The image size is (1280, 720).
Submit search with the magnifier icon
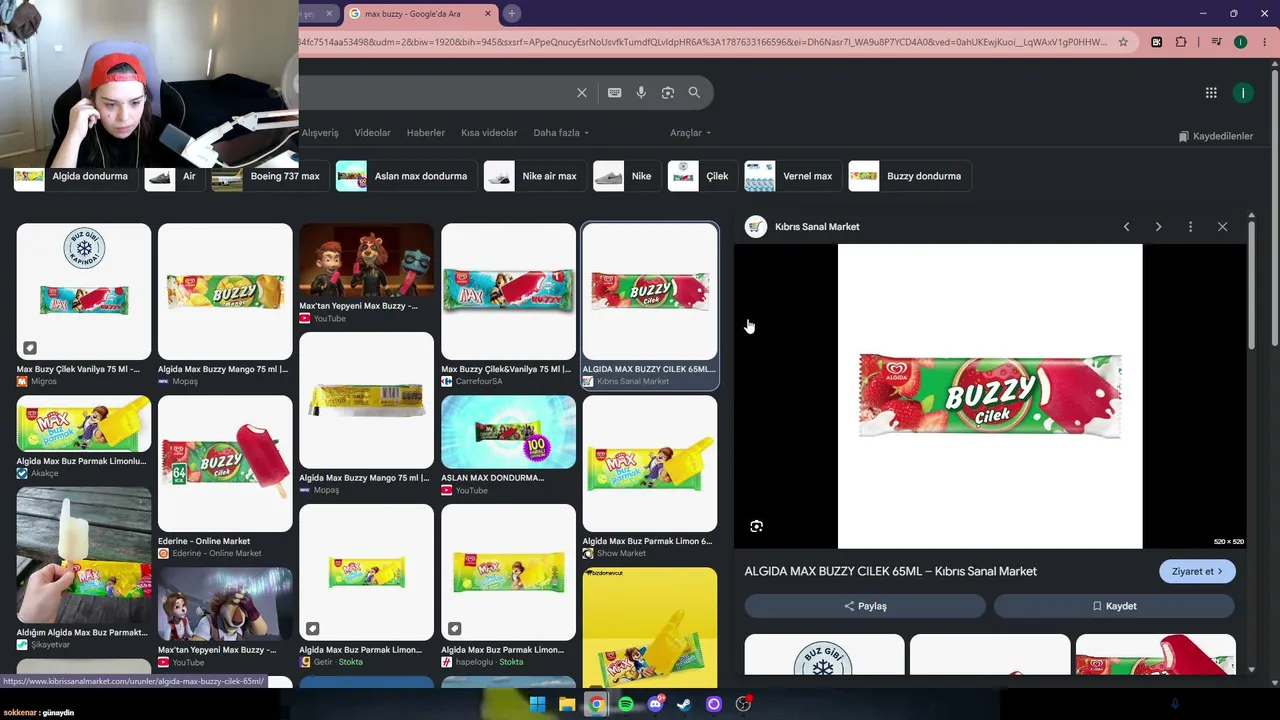coord(694,93)
